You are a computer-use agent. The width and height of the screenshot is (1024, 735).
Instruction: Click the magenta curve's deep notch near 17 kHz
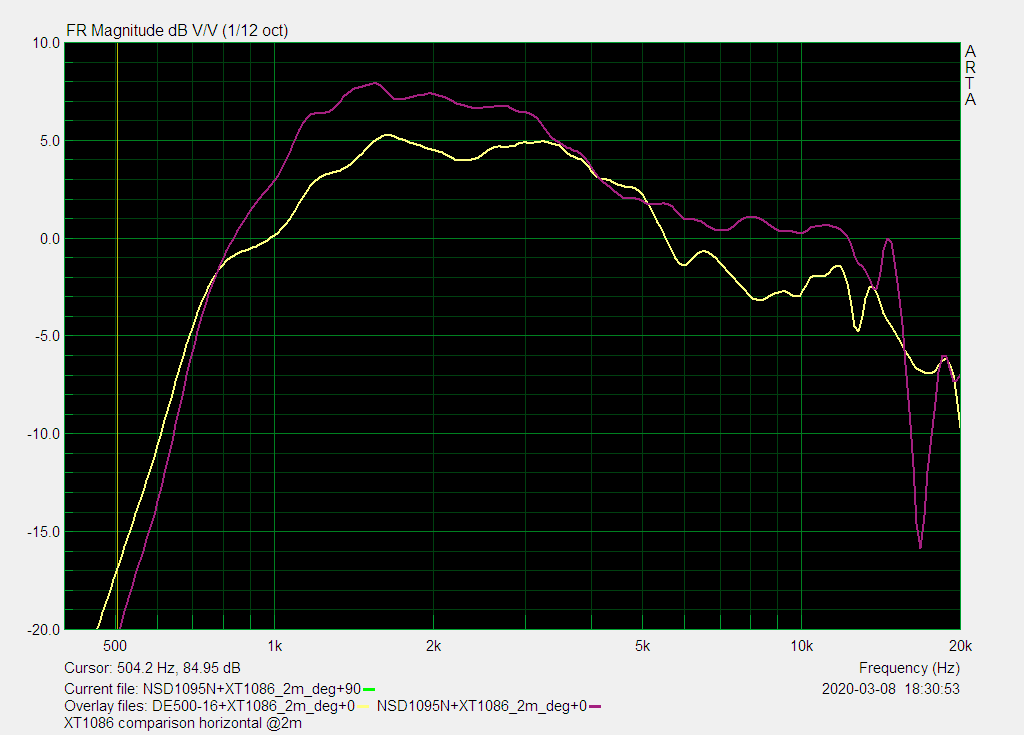[x=920, y=546]
